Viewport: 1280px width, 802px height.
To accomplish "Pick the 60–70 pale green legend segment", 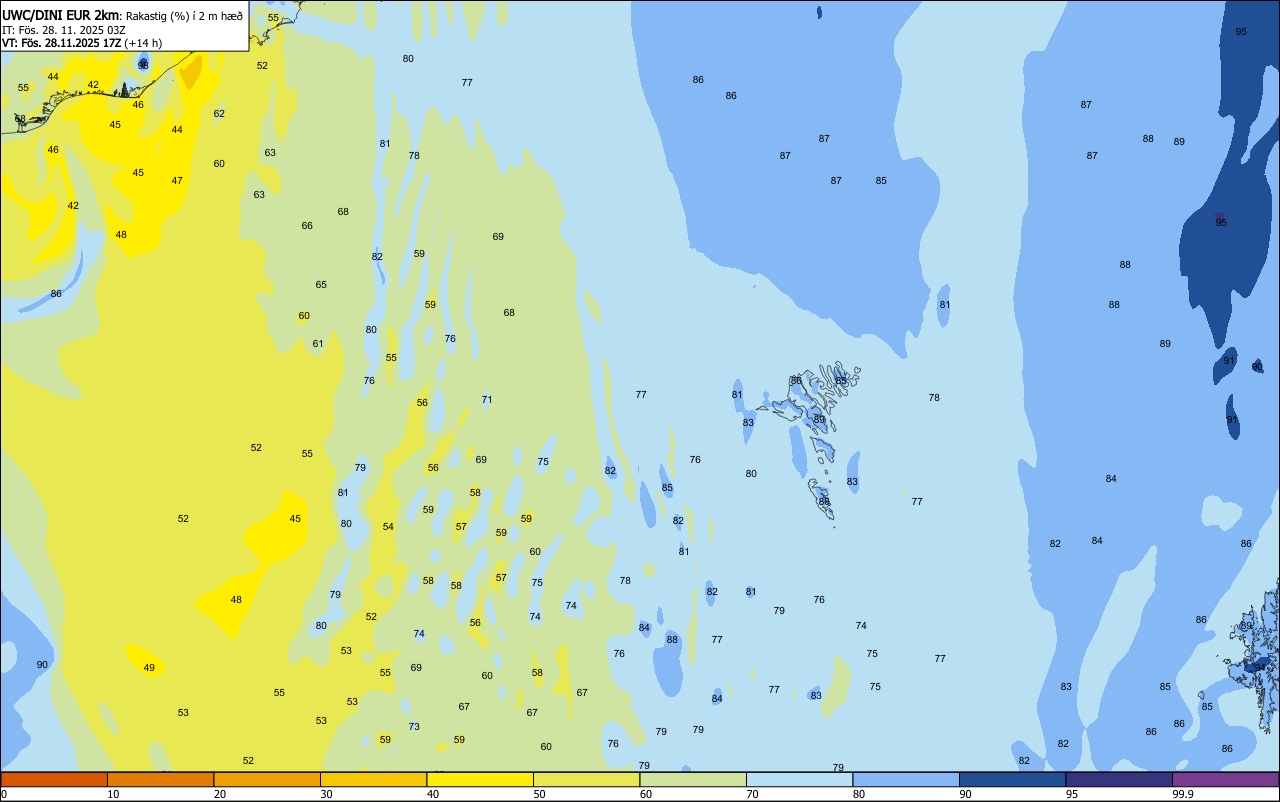I will coord(693,779).
